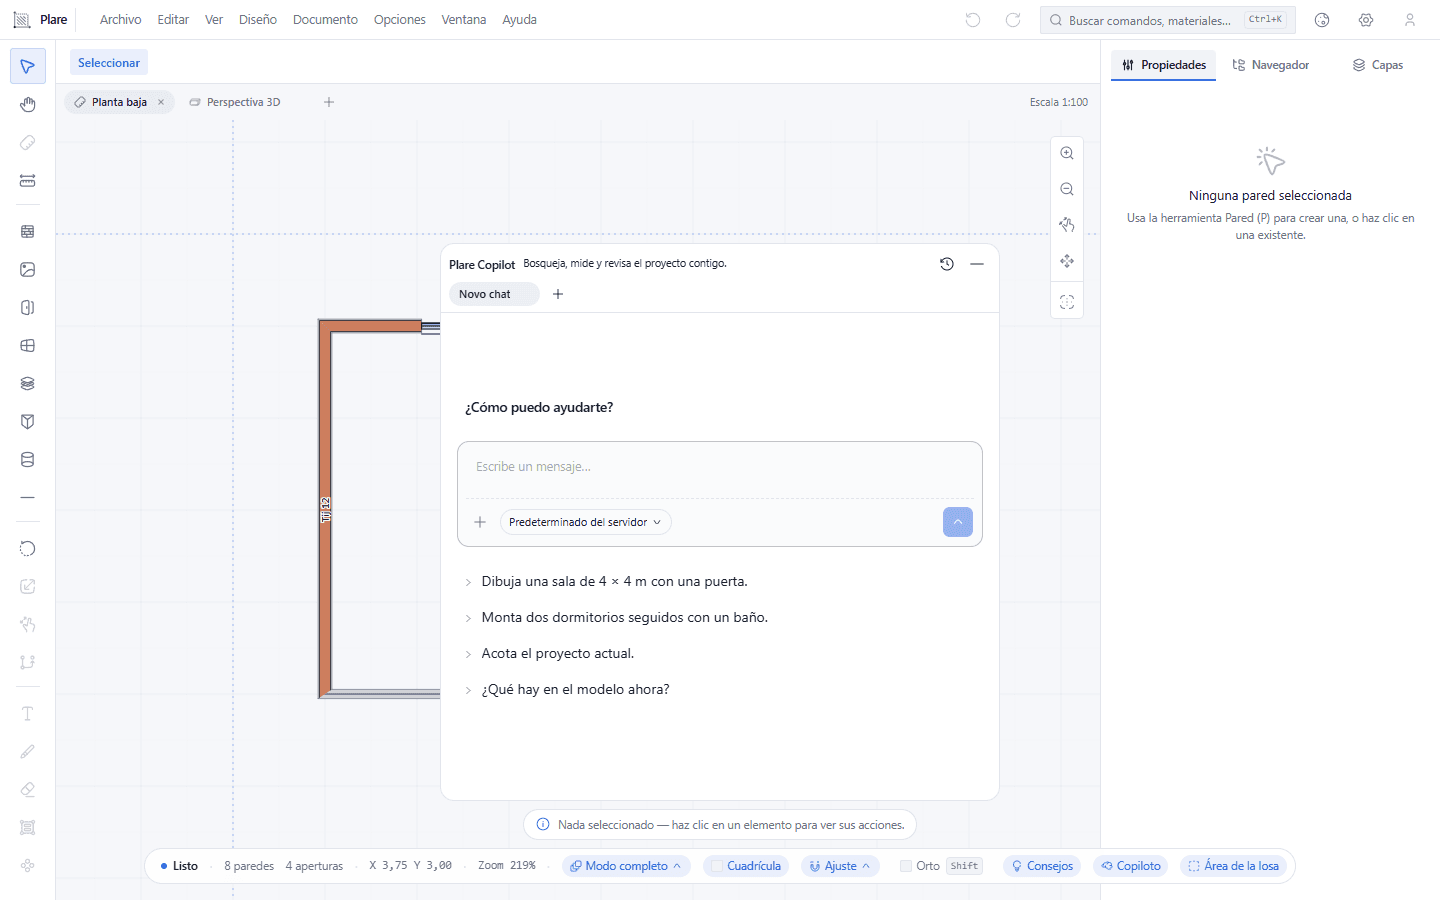Open the Capas tab
This screenshot has width=1440, height=900.
click(1378, 65)
